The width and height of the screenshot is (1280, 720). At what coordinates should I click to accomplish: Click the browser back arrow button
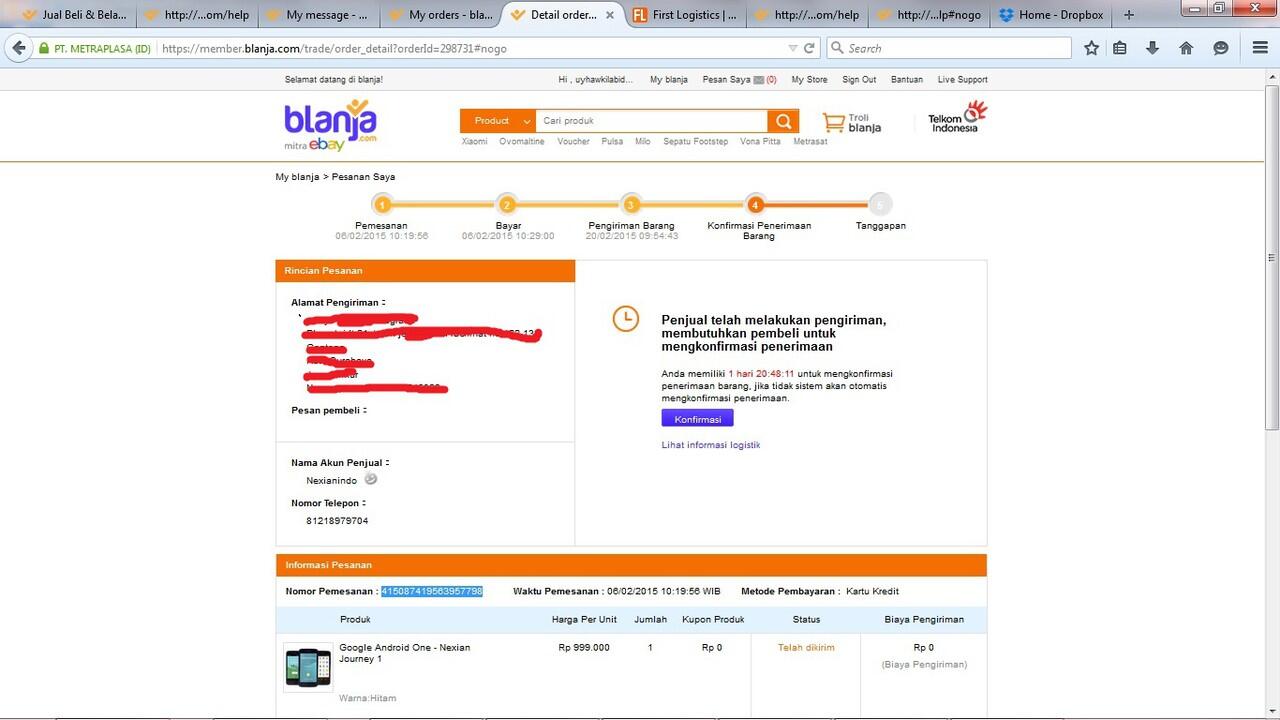pos(18,48)
